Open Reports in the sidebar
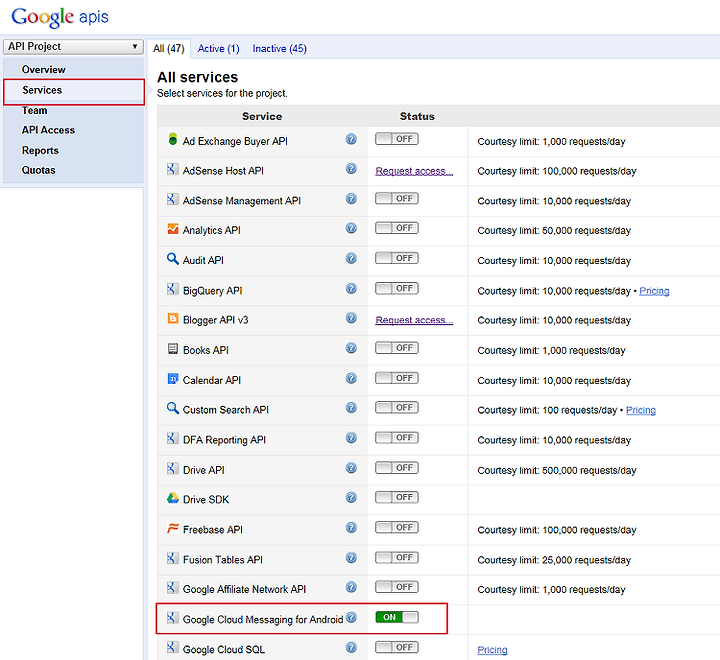This screenshot has height=660, width=720. [x=40, y=151]
